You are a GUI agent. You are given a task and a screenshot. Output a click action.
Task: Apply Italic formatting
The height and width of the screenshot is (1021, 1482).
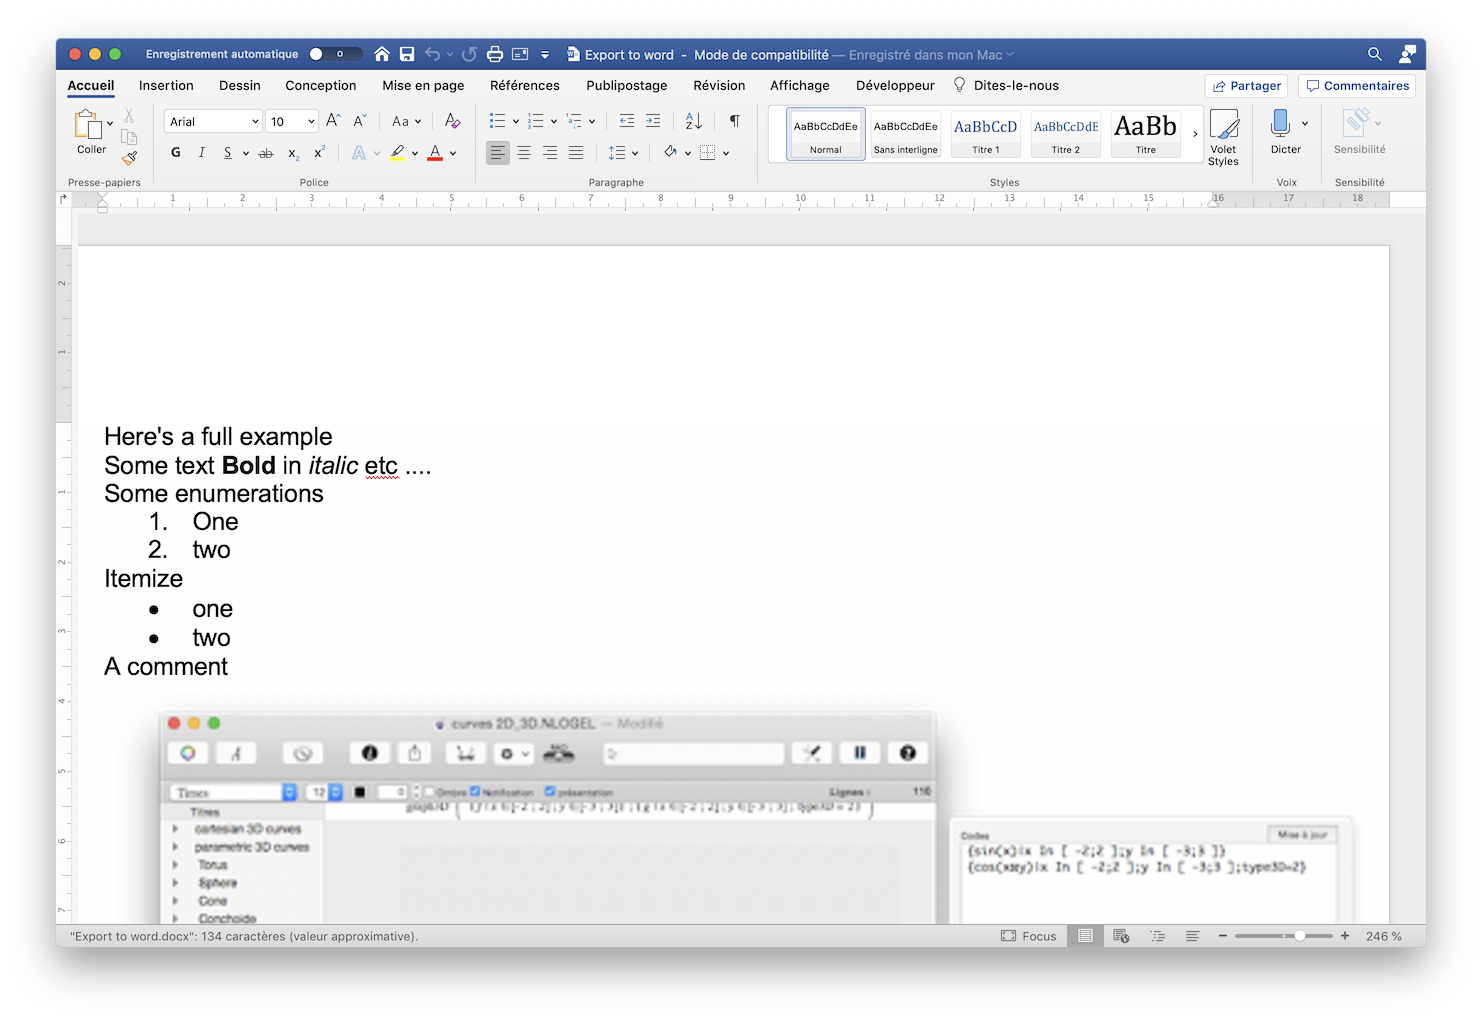pyautogui.click(x=202, y=153)
